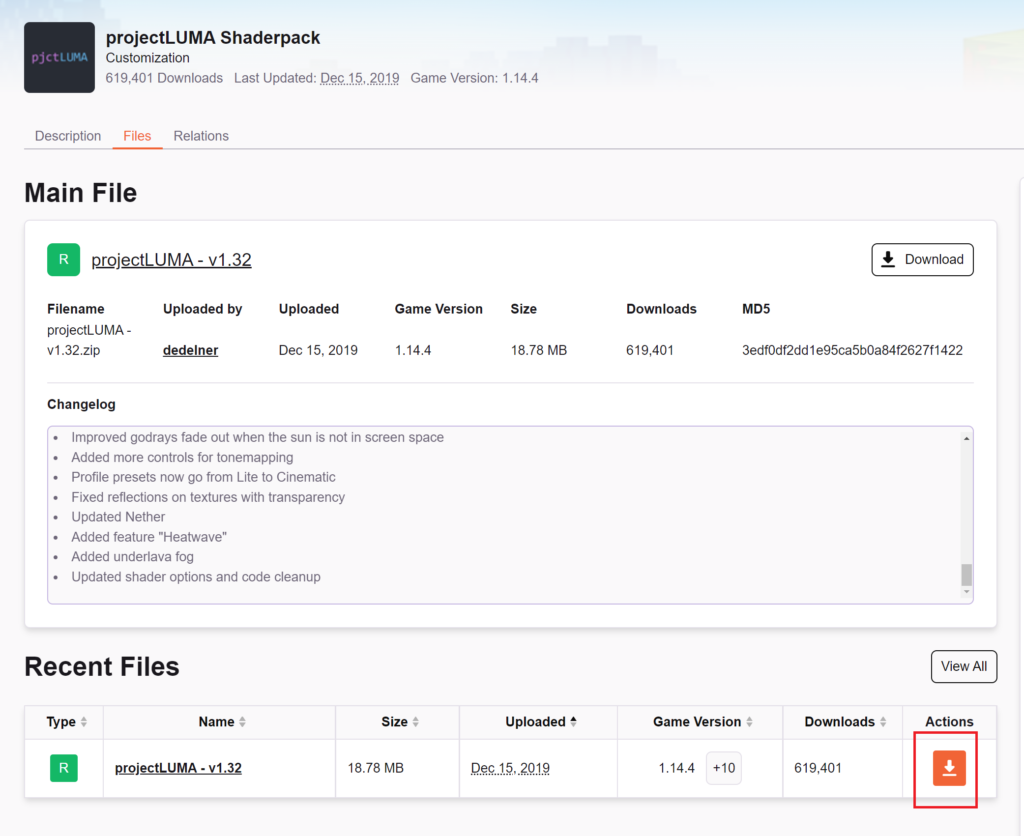Sort by Game Version column arrows

pos(749,722)
